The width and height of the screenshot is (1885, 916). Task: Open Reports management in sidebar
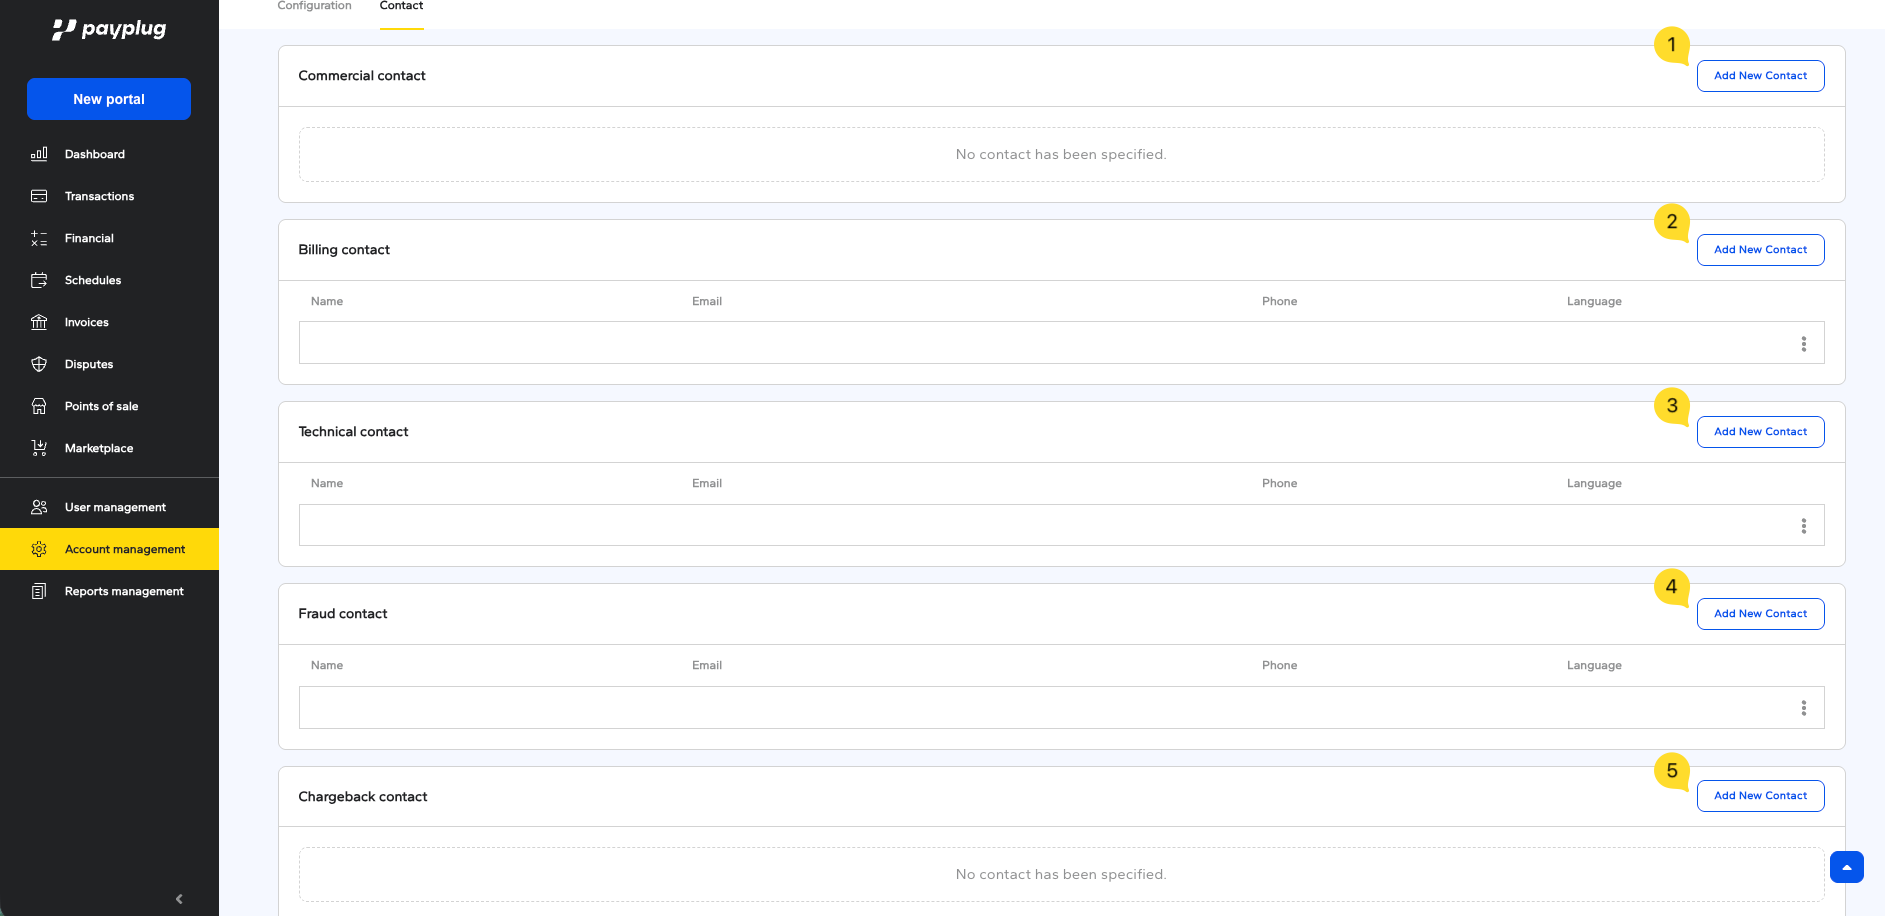tap(124, 591)
